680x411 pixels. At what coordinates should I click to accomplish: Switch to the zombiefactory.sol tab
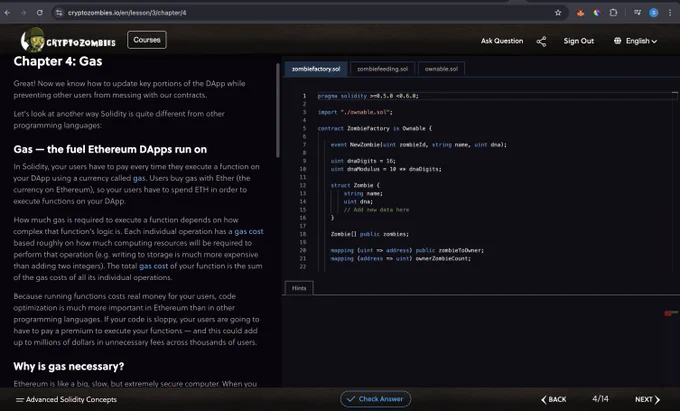[316, 69]
